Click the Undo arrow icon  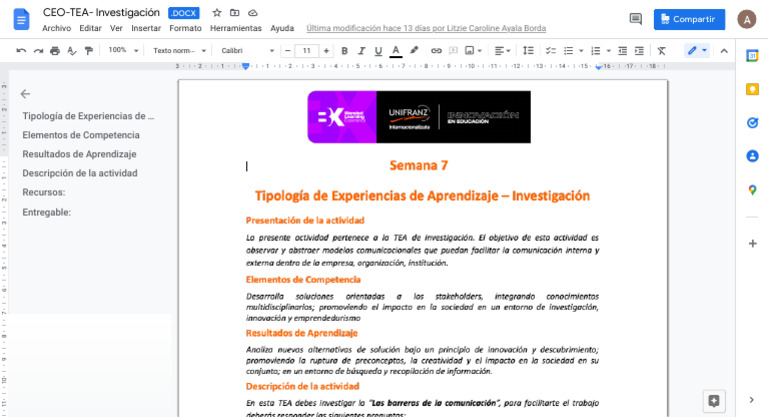[21, 50]
